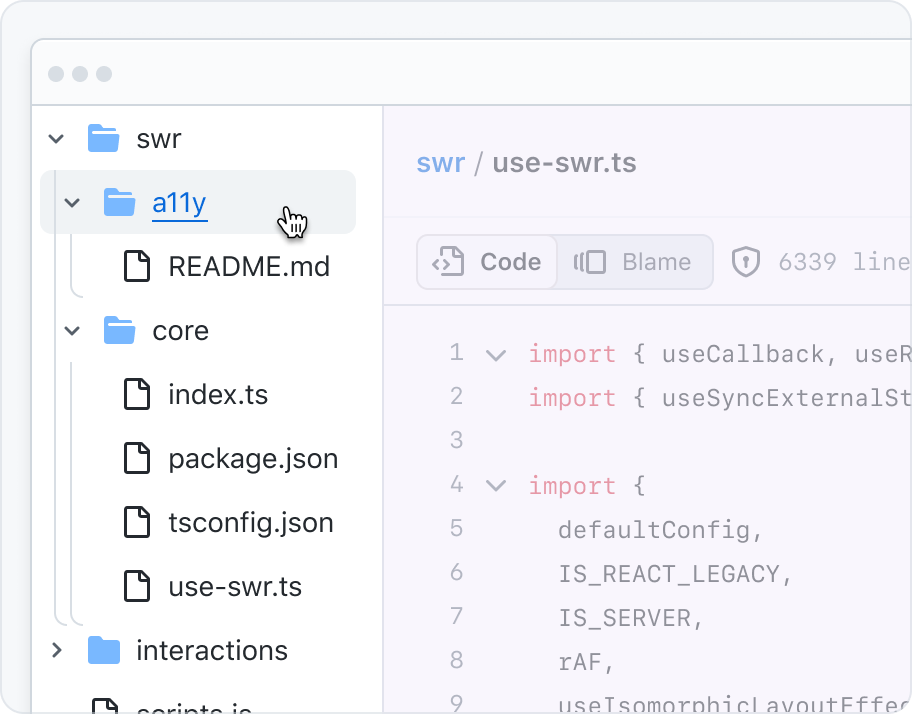Select line number 6

(x=457, y=573)
